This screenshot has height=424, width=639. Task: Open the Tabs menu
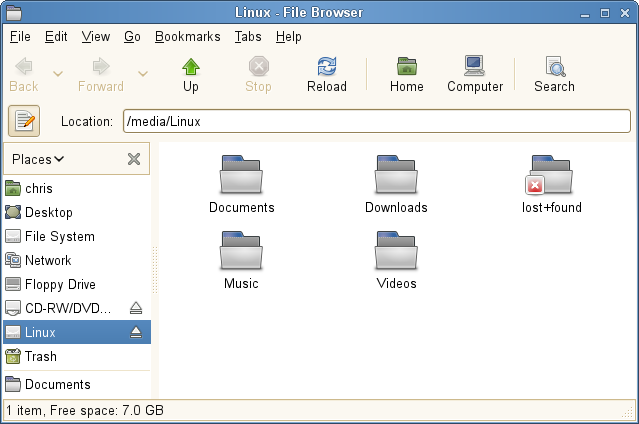248,37
